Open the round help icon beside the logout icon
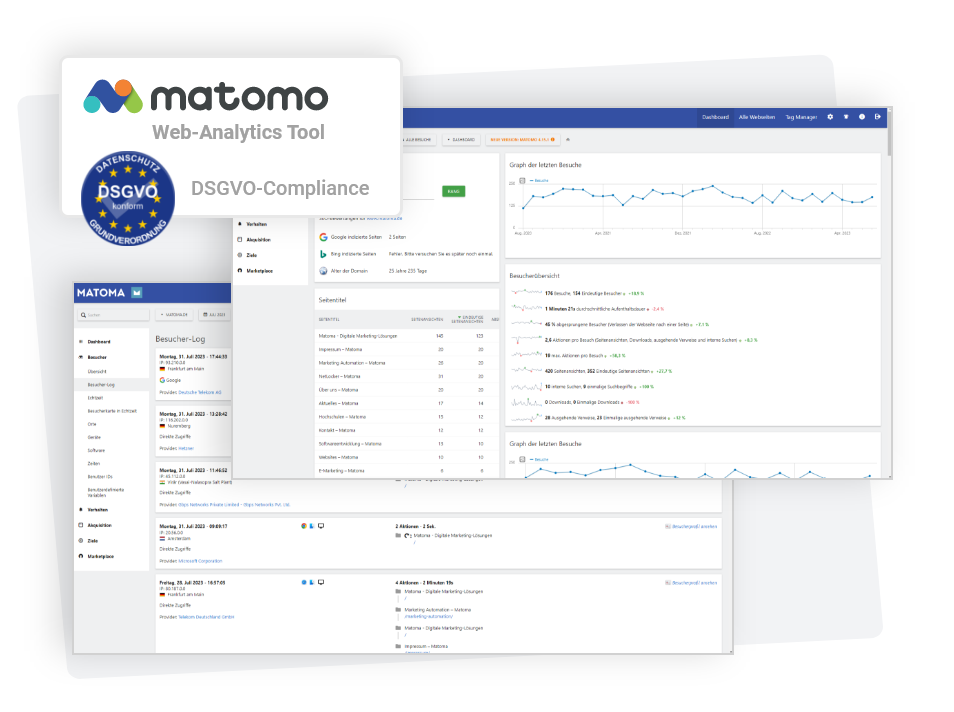Viewport: 954px width, 712px height. 862,117
